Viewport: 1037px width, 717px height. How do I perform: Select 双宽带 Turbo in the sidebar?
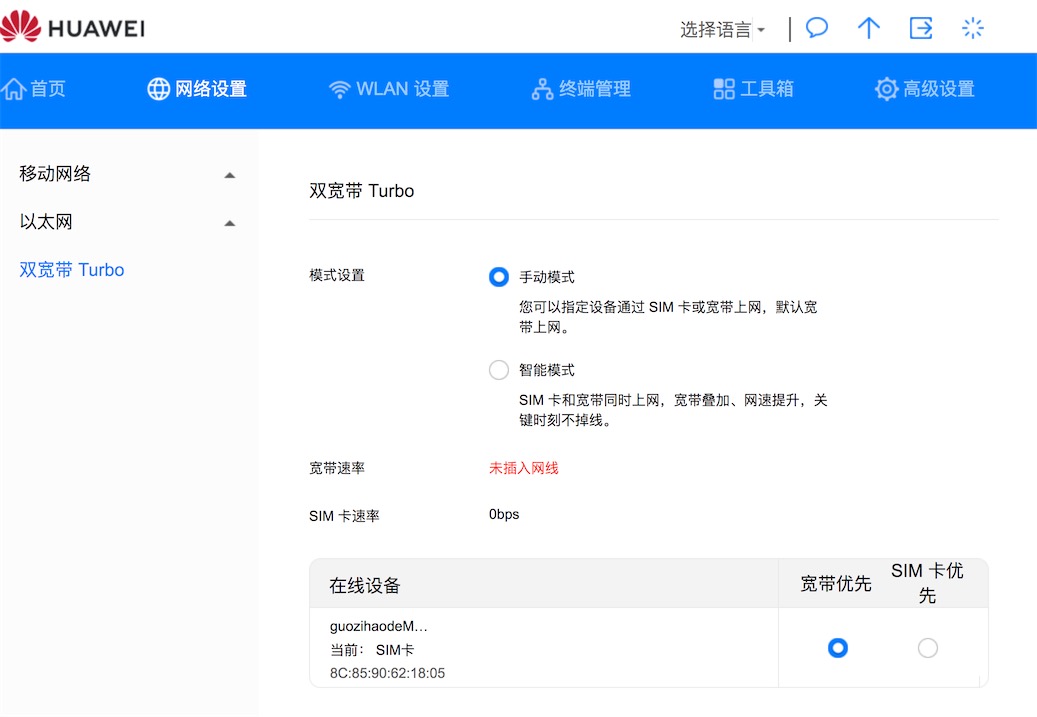pos(71,269)
